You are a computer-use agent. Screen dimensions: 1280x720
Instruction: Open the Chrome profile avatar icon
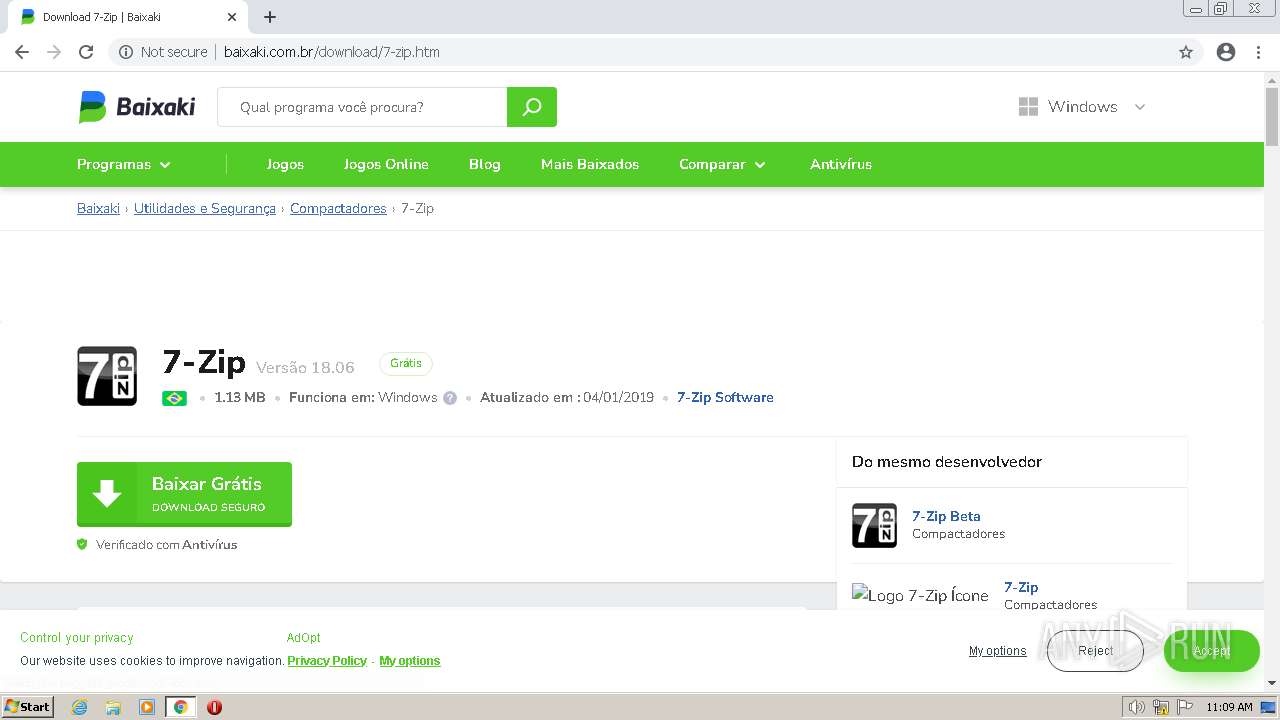(1226, 52)
